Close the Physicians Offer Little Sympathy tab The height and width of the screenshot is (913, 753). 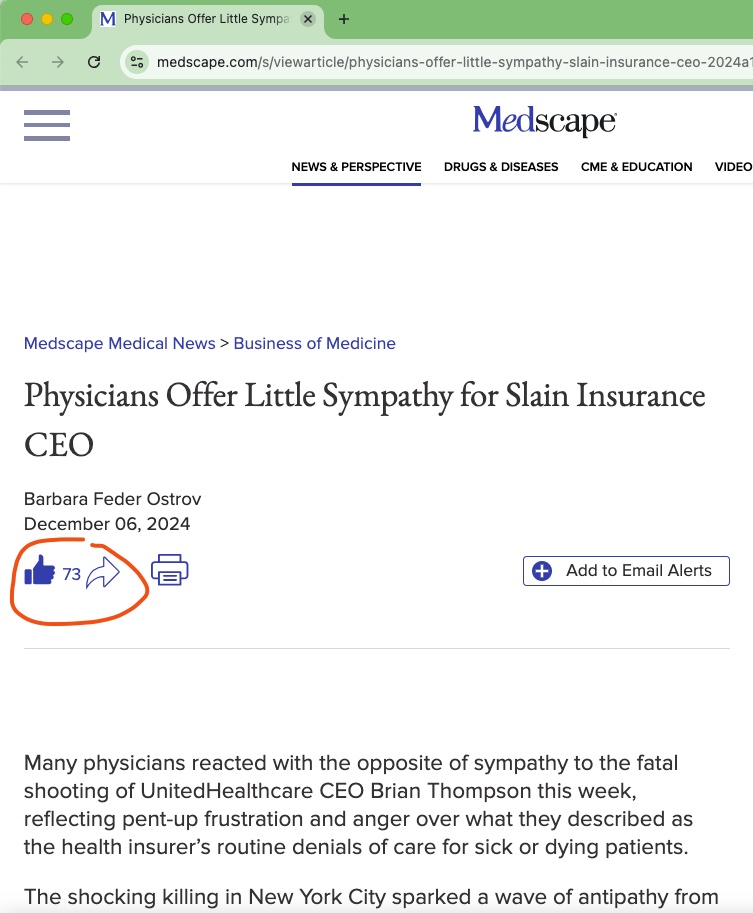(308, 19)
